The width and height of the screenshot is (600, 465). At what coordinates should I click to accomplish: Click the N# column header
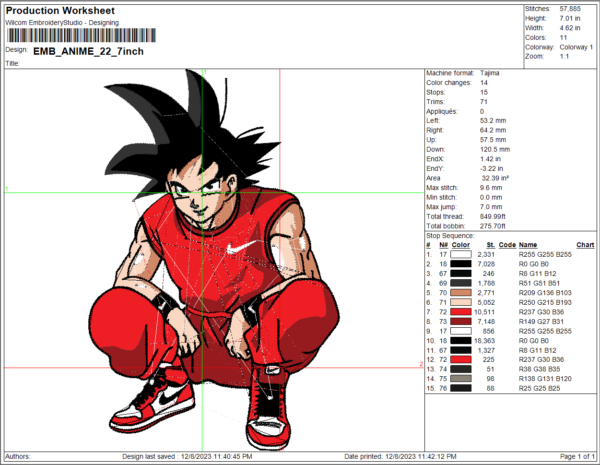coord(443,245)
